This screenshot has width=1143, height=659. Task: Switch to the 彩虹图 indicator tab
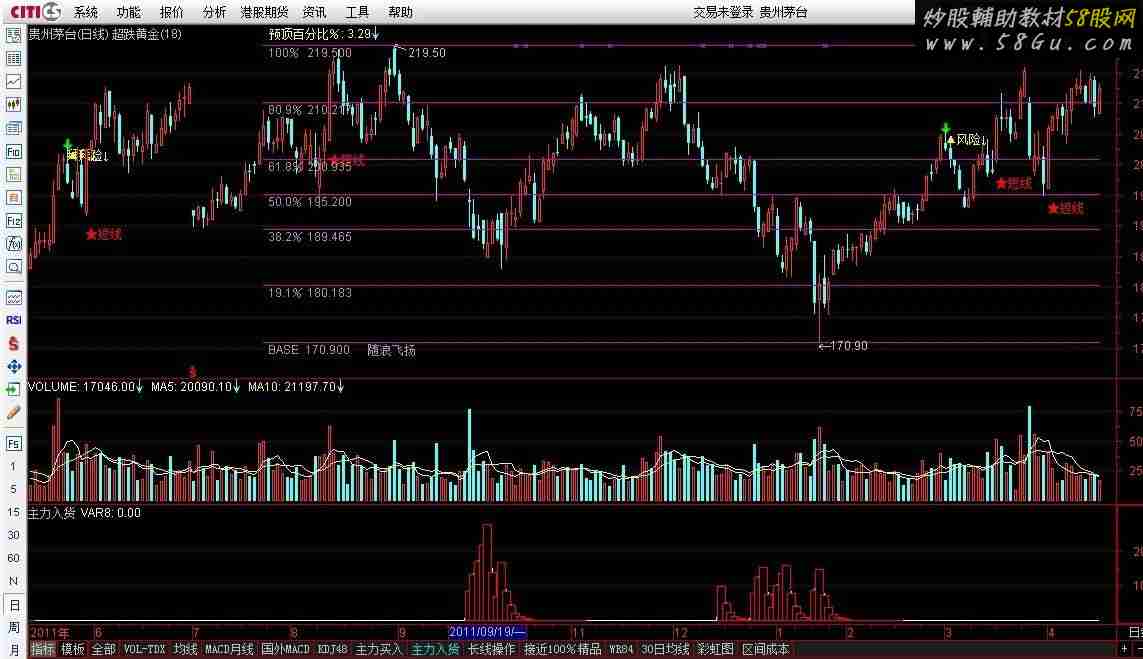[715, 649]
